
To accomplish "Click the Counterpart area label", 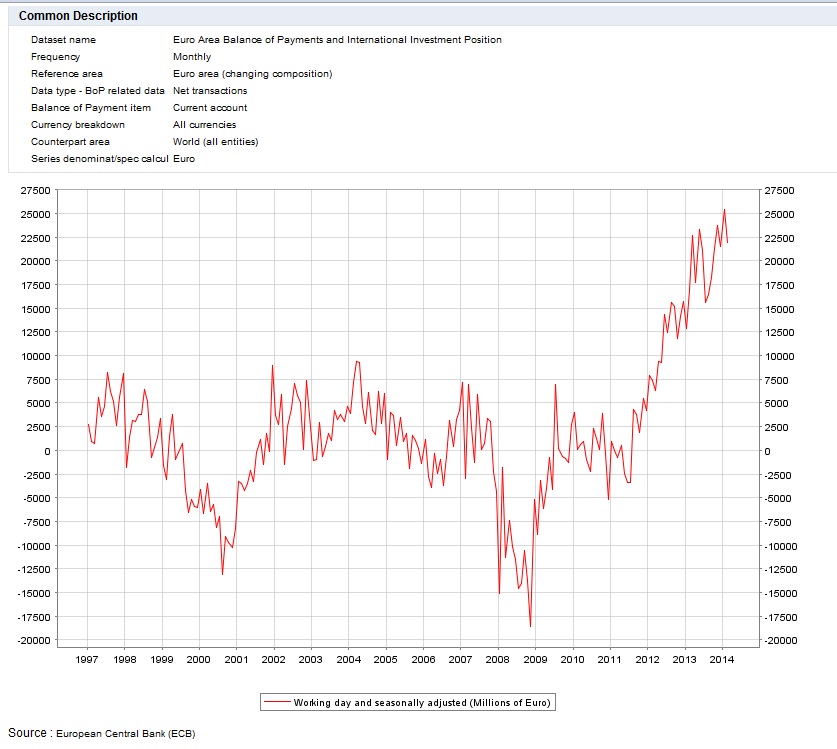I will click(70, 142).
